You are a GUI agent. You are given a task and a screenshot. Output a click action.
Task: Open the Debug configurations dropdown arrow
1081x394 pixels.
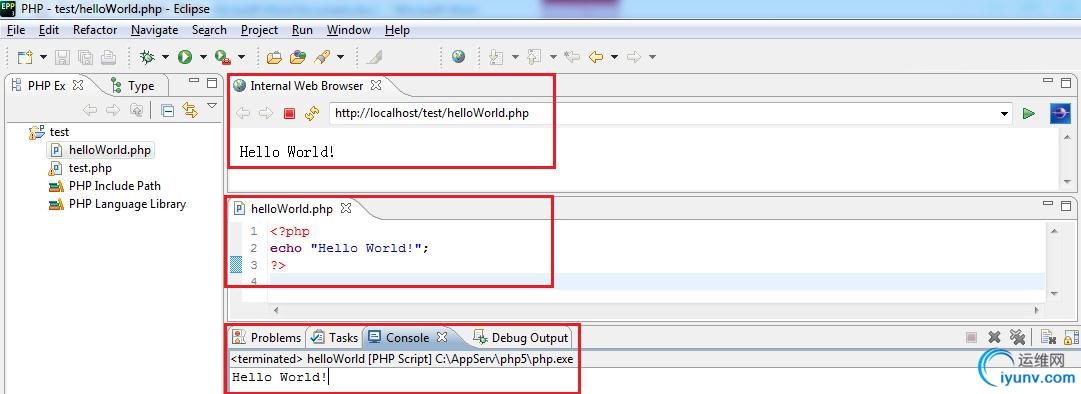click(x=165, y=57)
